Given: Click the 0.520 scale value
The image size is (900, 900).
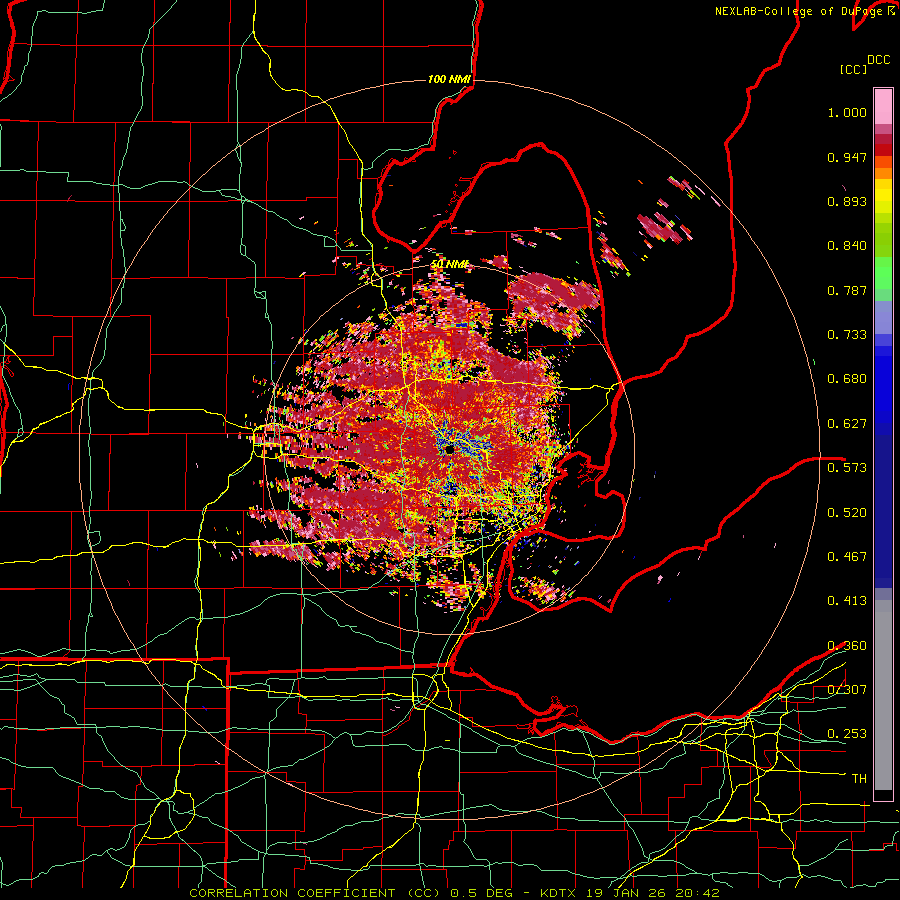Looking at the screenshot, I should [847, 513].
